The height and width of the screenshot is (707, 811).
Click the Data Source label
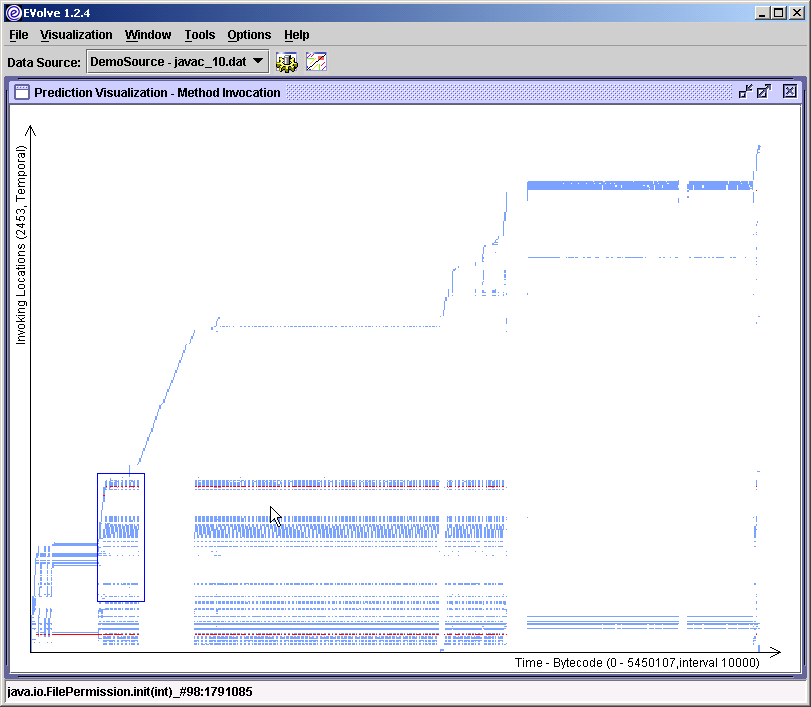pyautogui.click(x=44, y=62)
